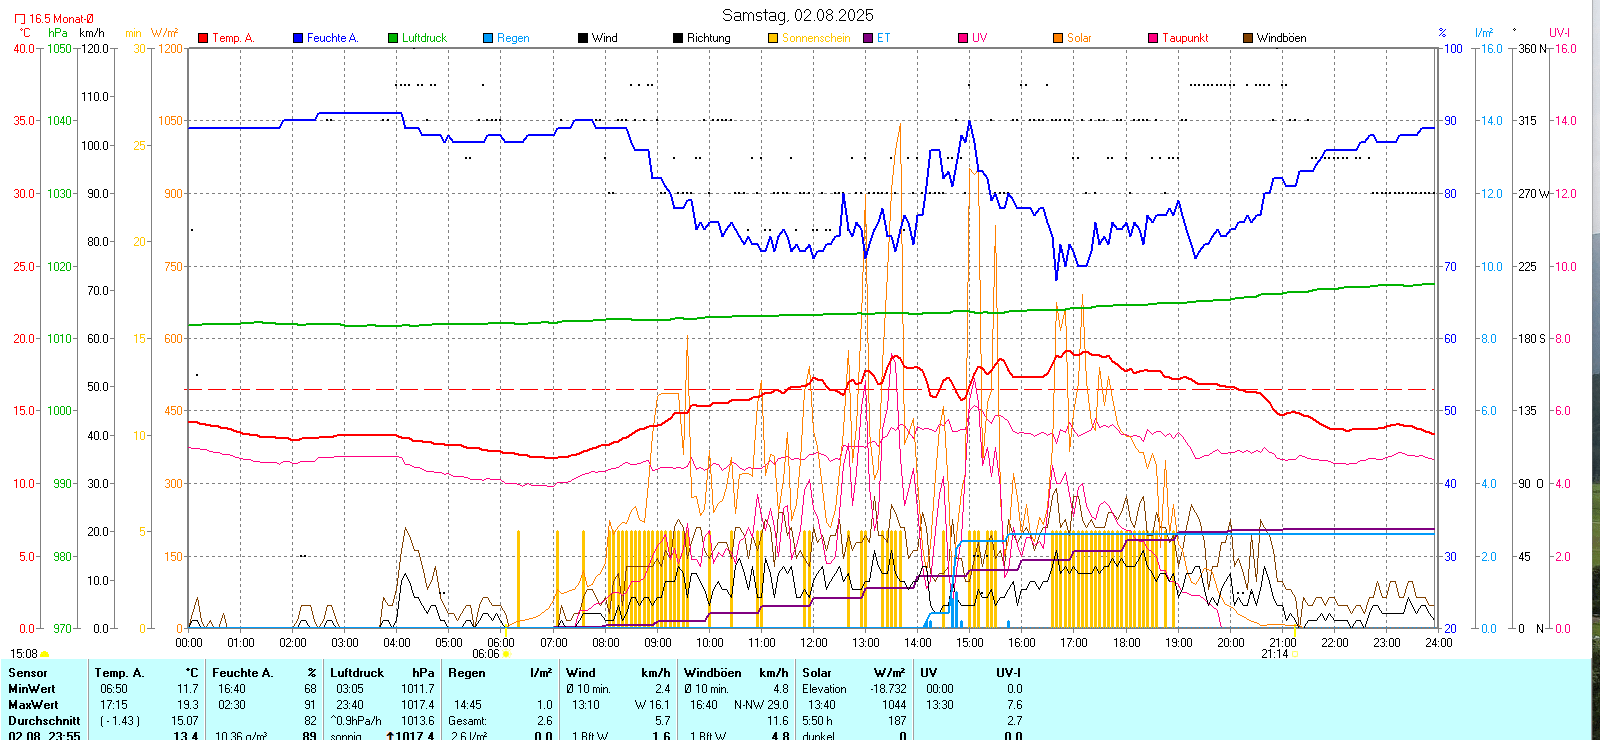Select the Sensor header in data table
The width and height of the screenshot is (1600, 740).
(28, 673)
